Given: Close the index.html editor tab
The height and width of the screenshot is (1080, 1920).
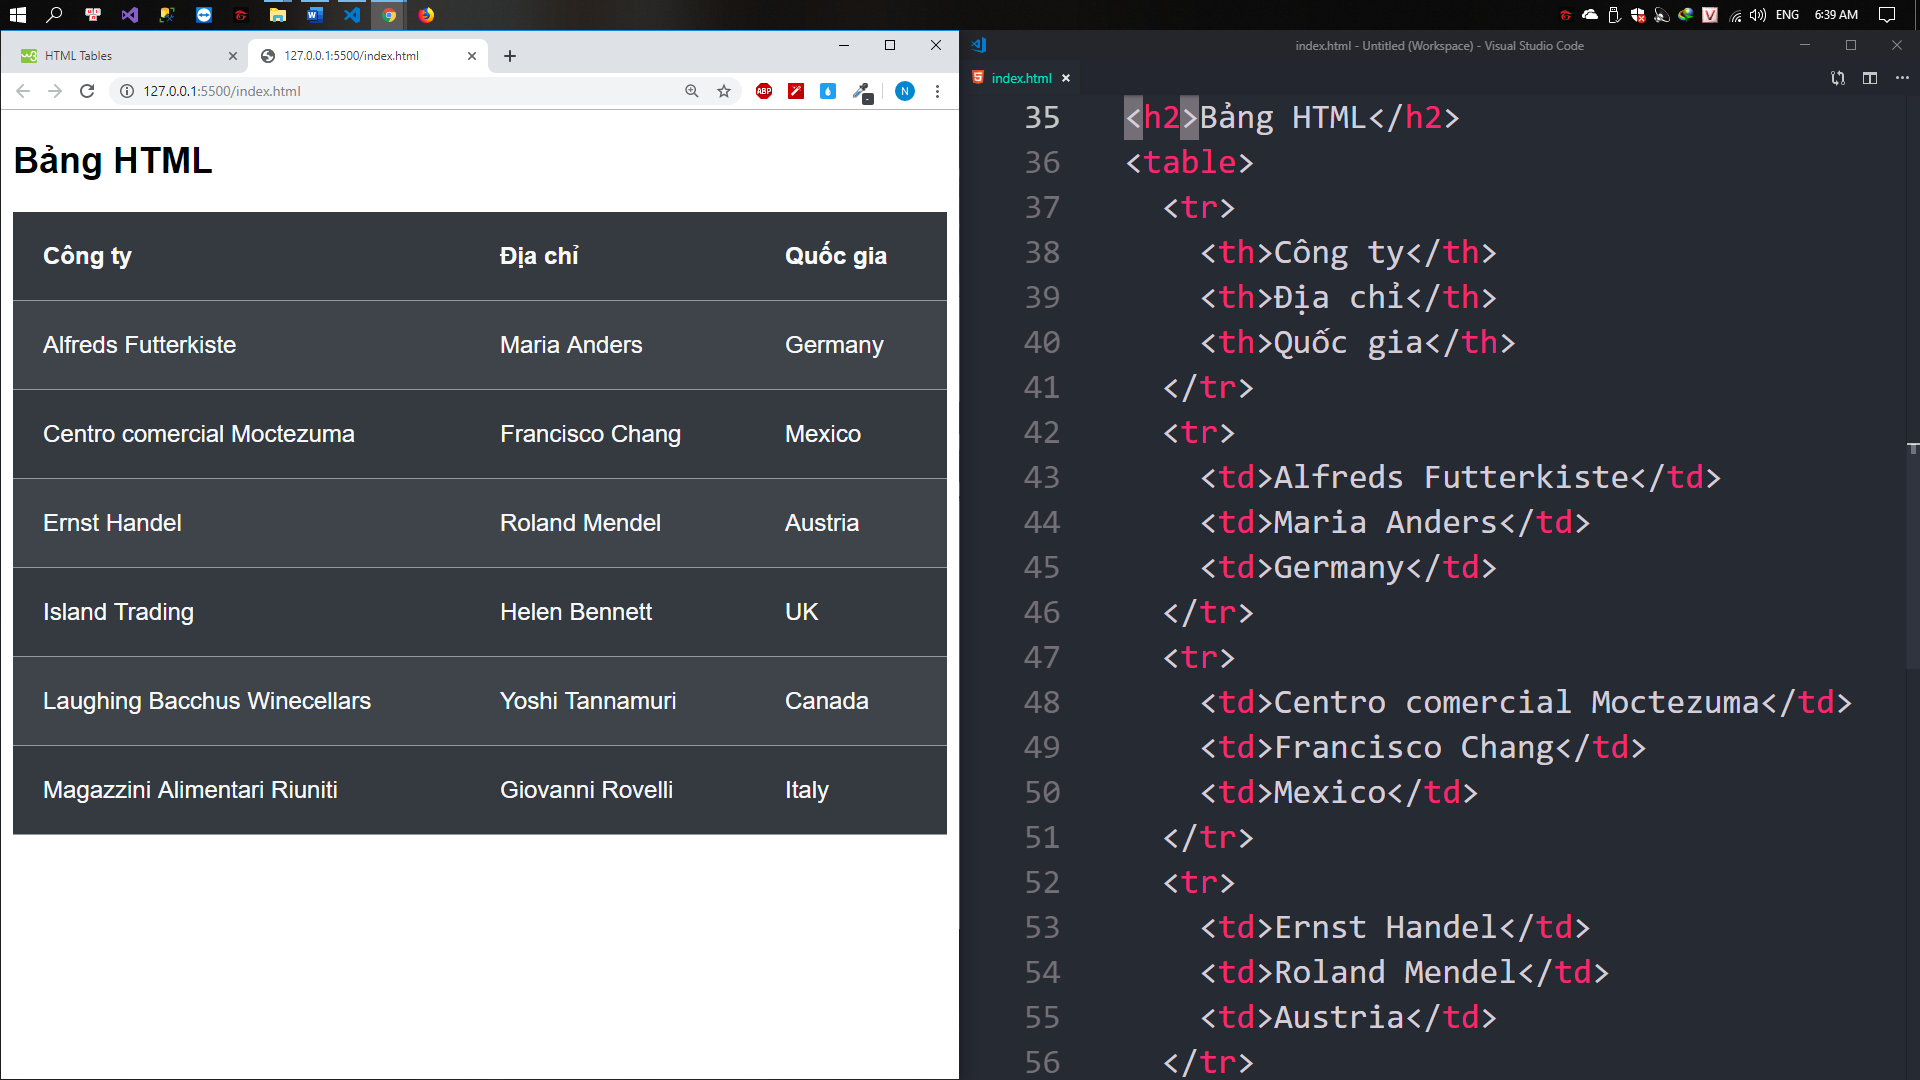Looking at the screenshot, I should (x=1066, y=78).
